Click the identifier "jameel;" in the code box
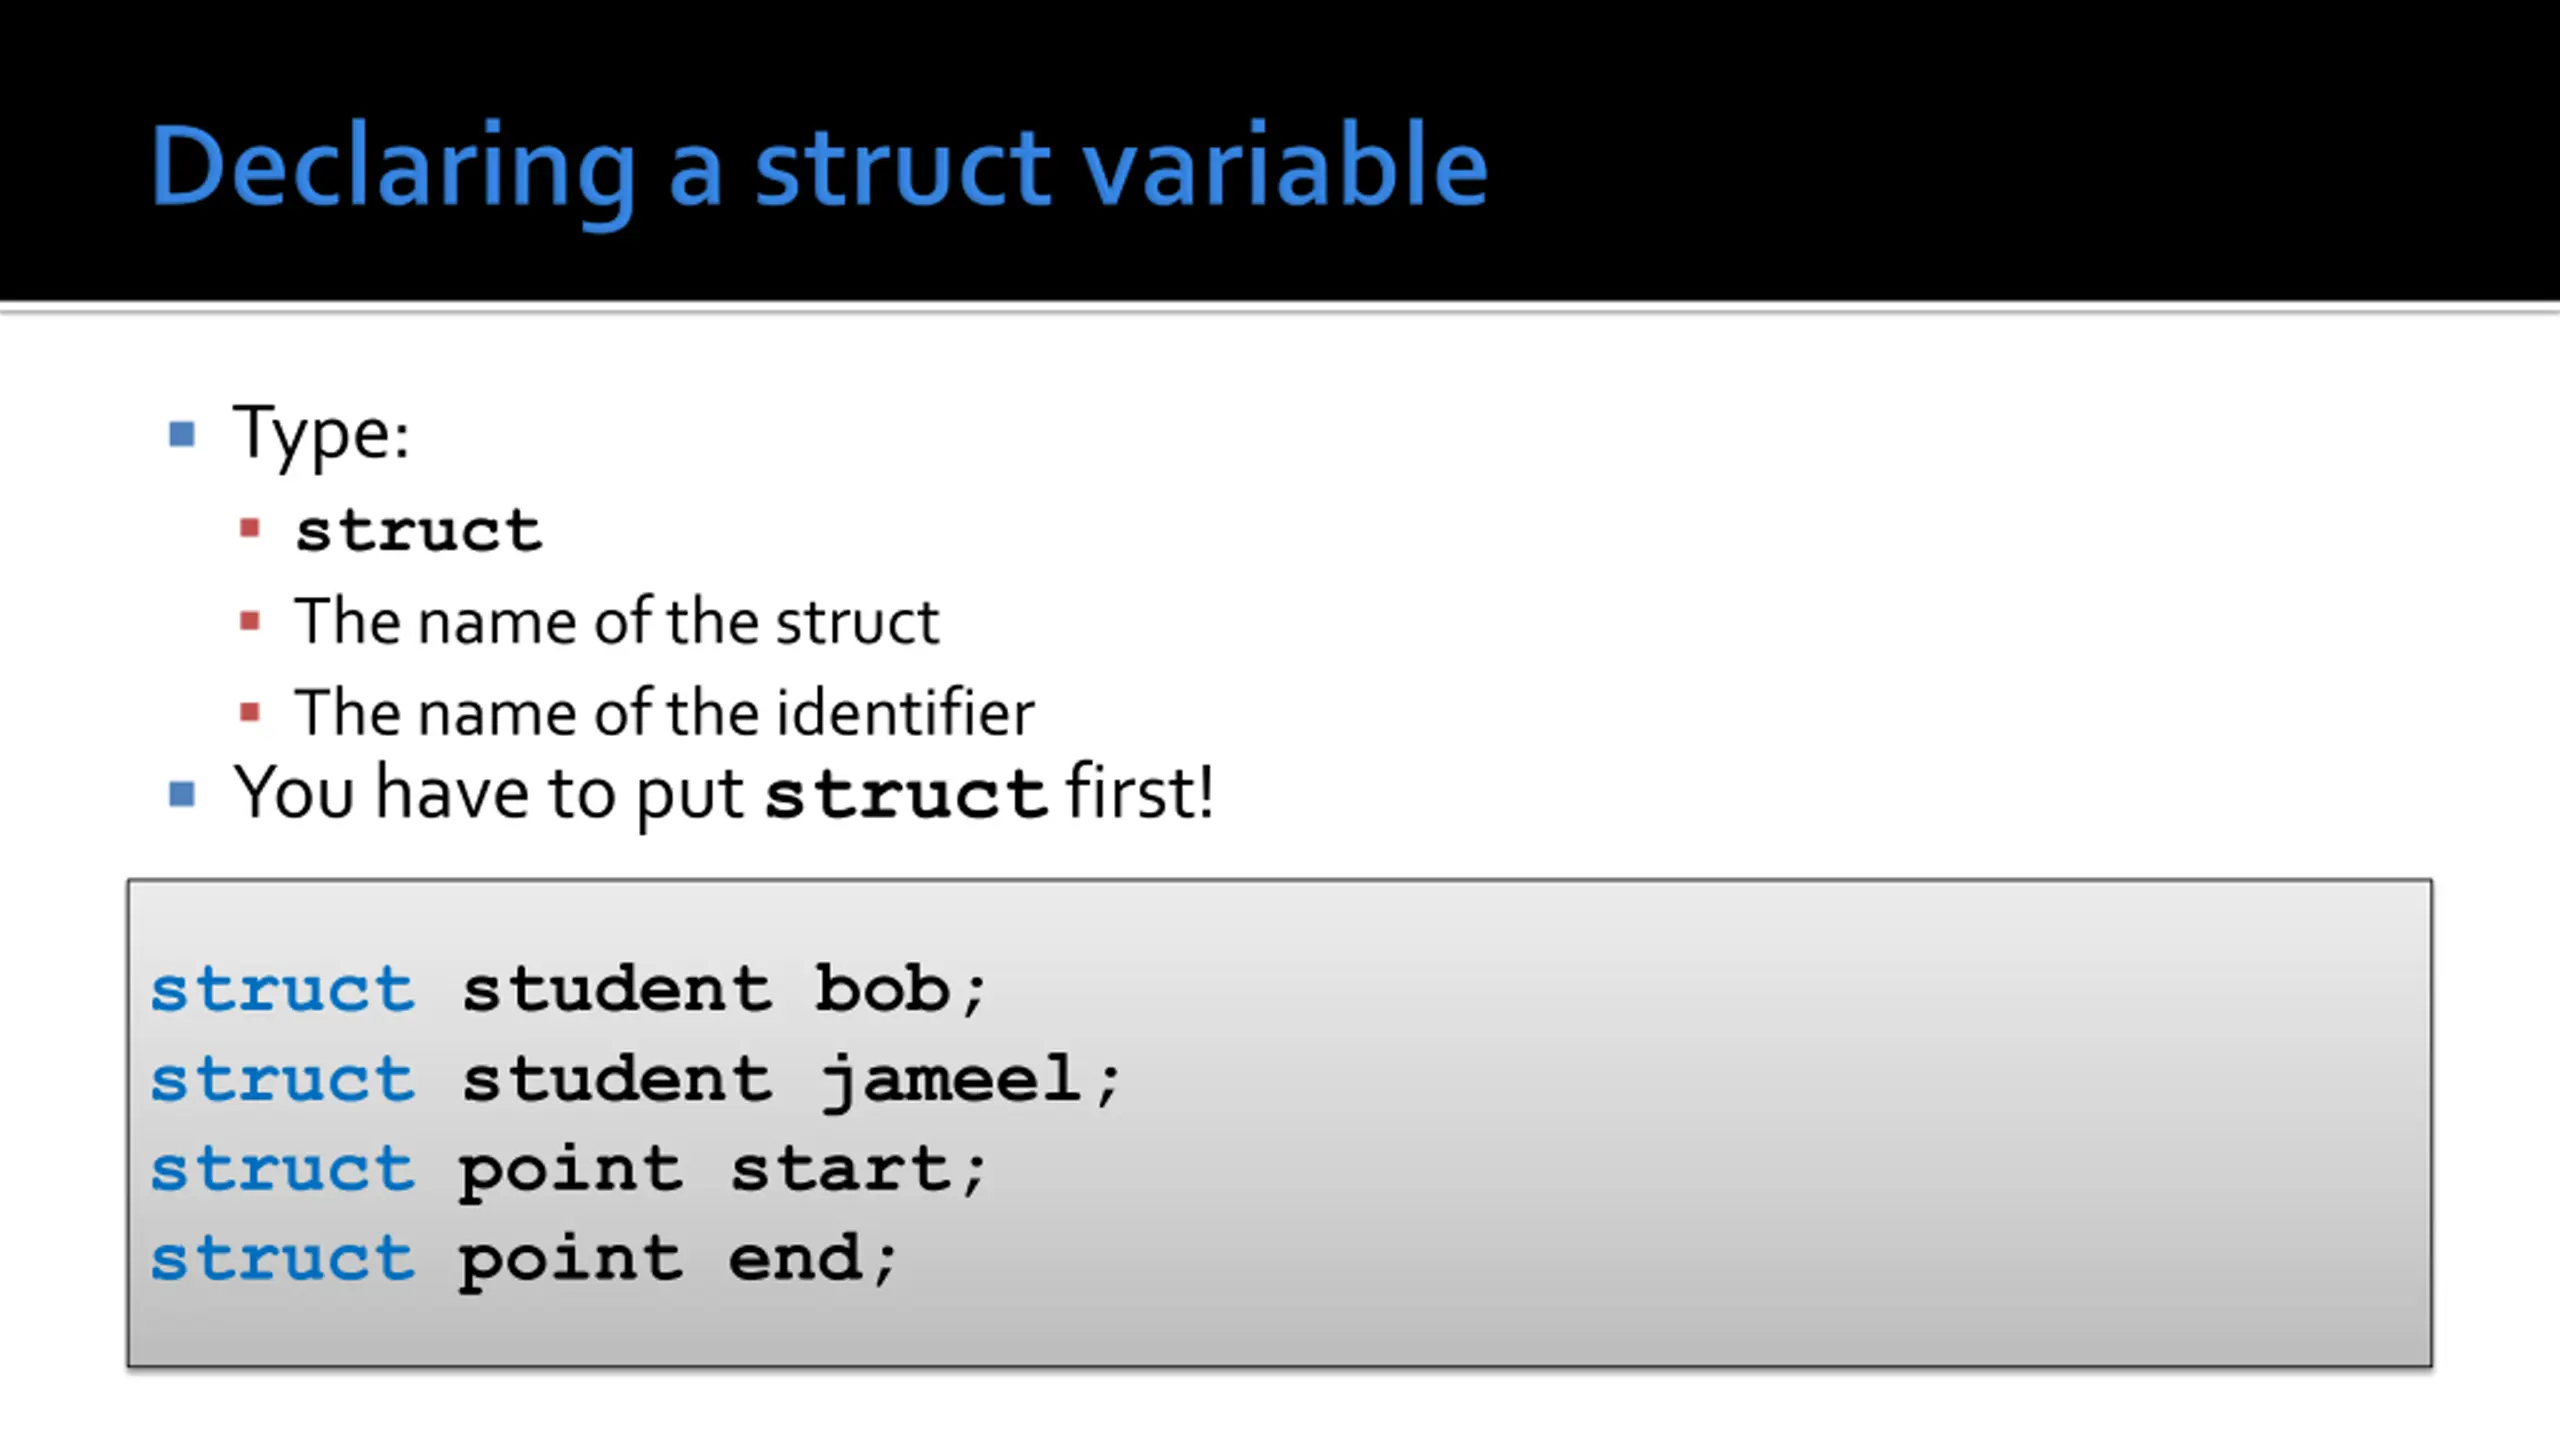The width and height of the screenshot is (2560, 1440). [970, 1080]
